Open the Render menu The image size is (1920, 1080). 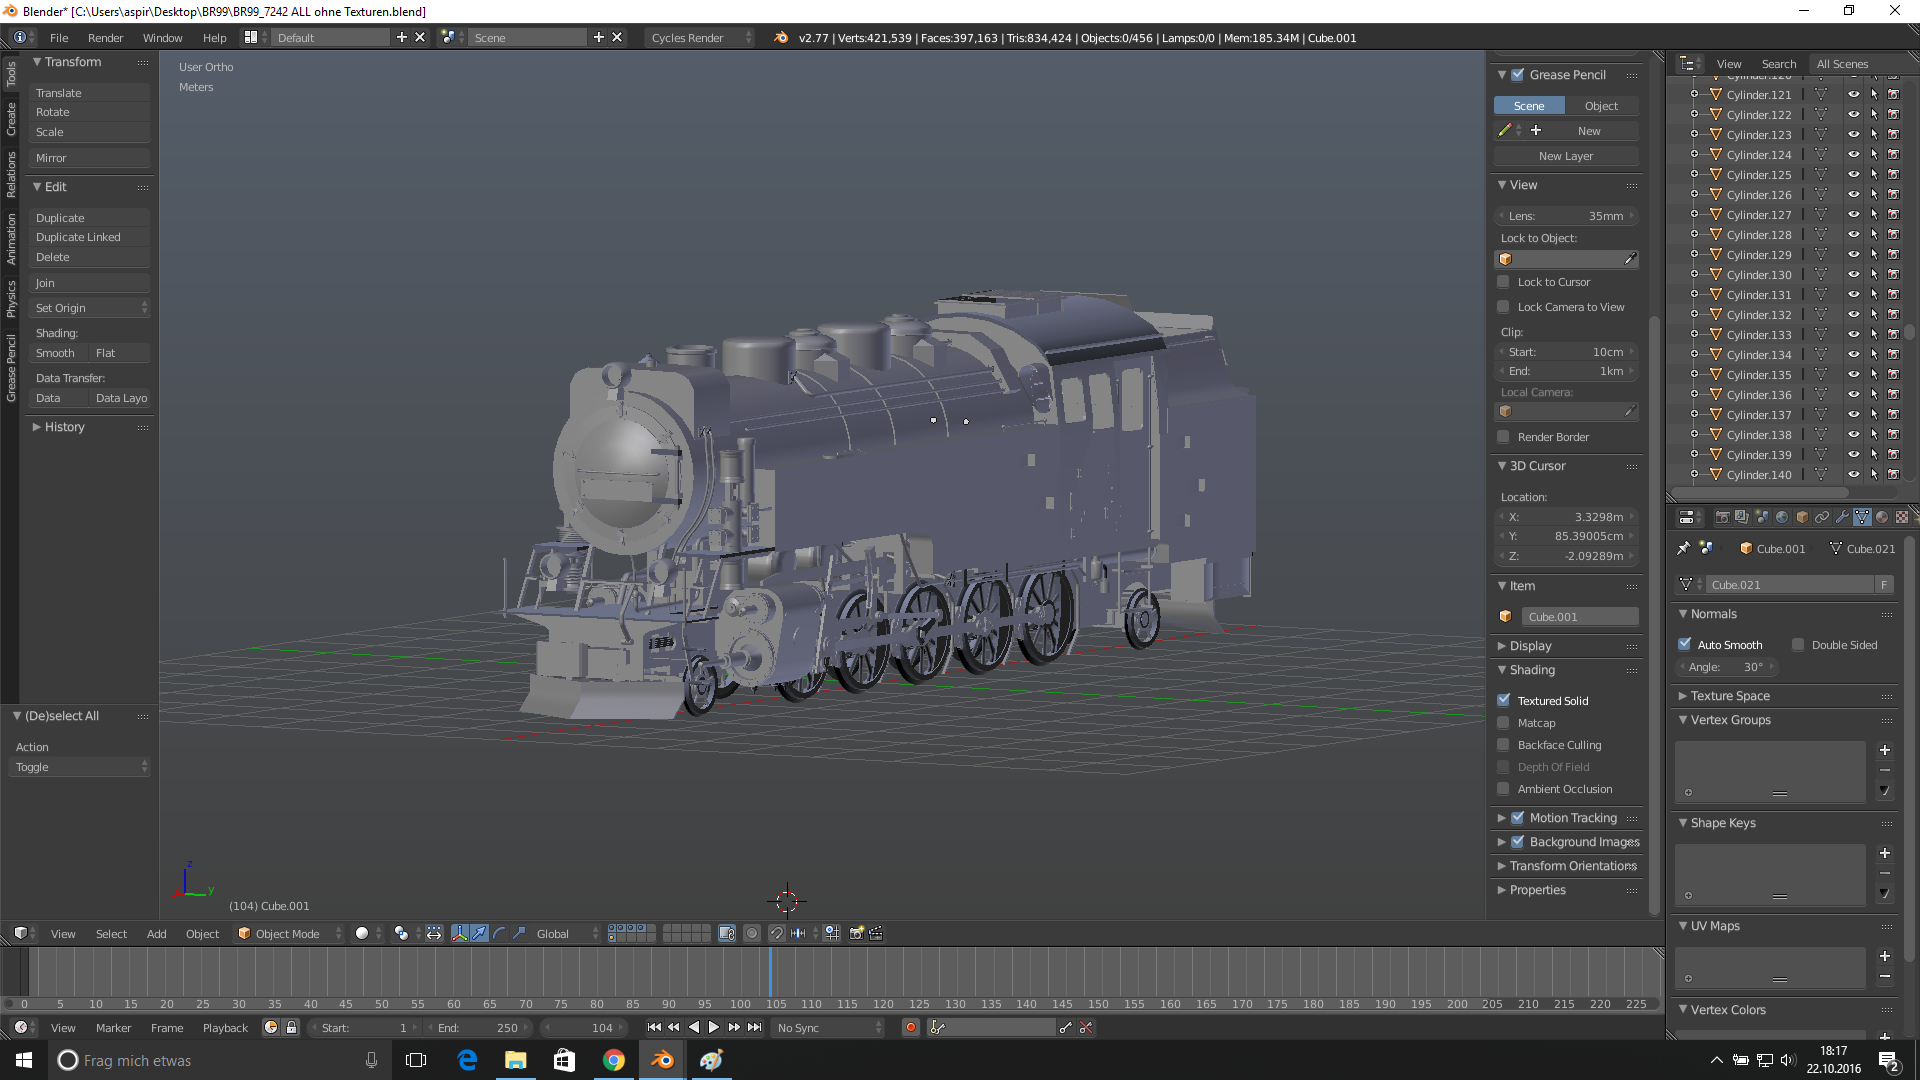tap(105, 37)
